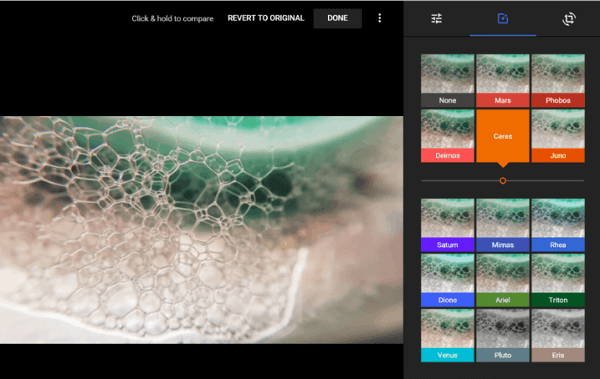This screenshot has width=600, height=379.
Task: Apply the Dione filter
Action: [447, 280]
